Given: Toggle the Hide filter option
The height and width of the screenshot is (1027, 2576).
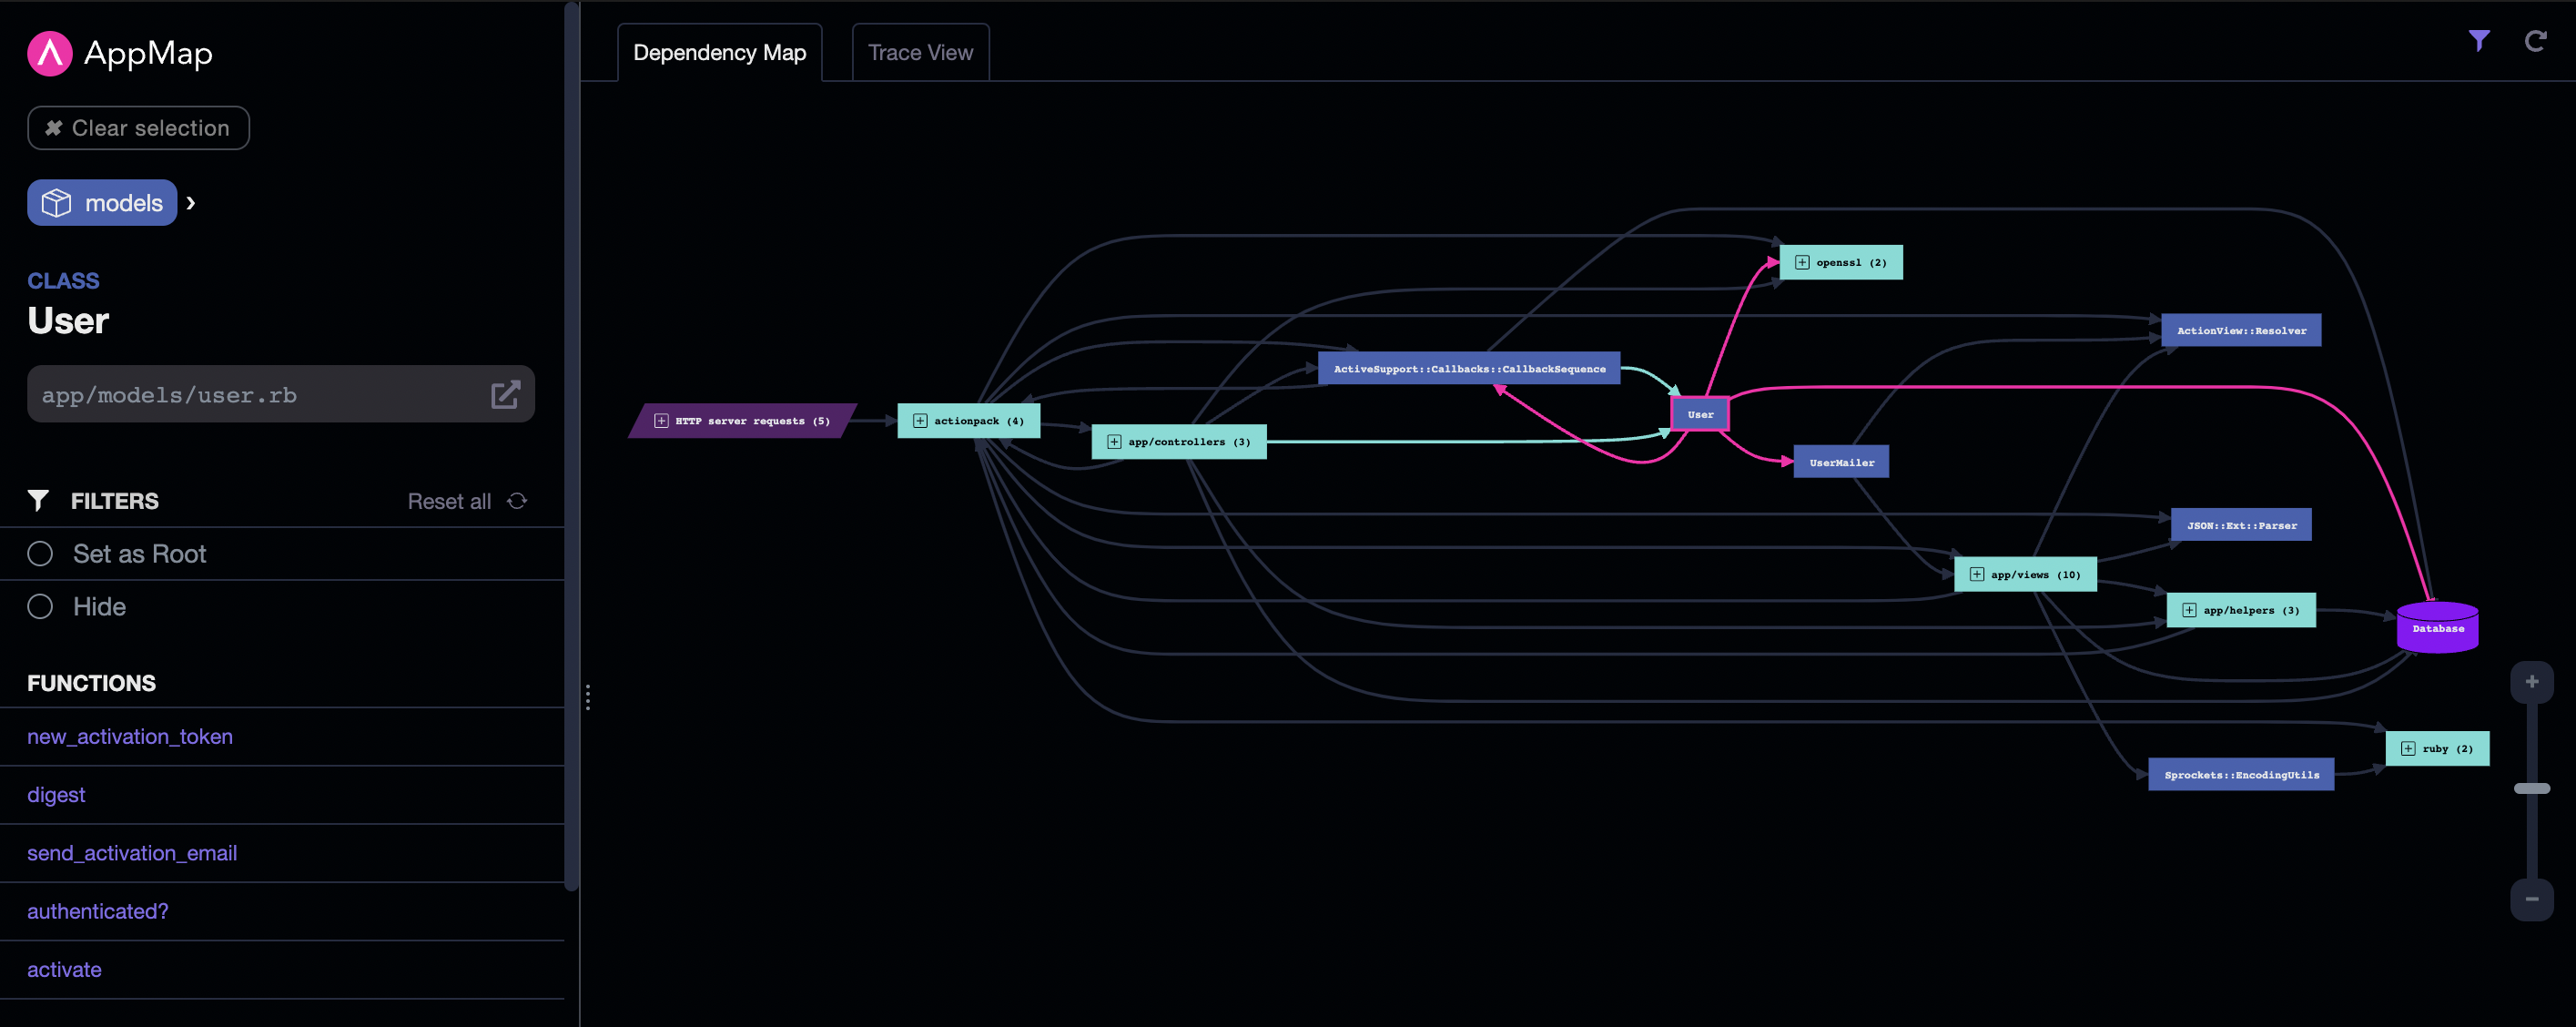Looking at the screenshot, I should (40, 607).
